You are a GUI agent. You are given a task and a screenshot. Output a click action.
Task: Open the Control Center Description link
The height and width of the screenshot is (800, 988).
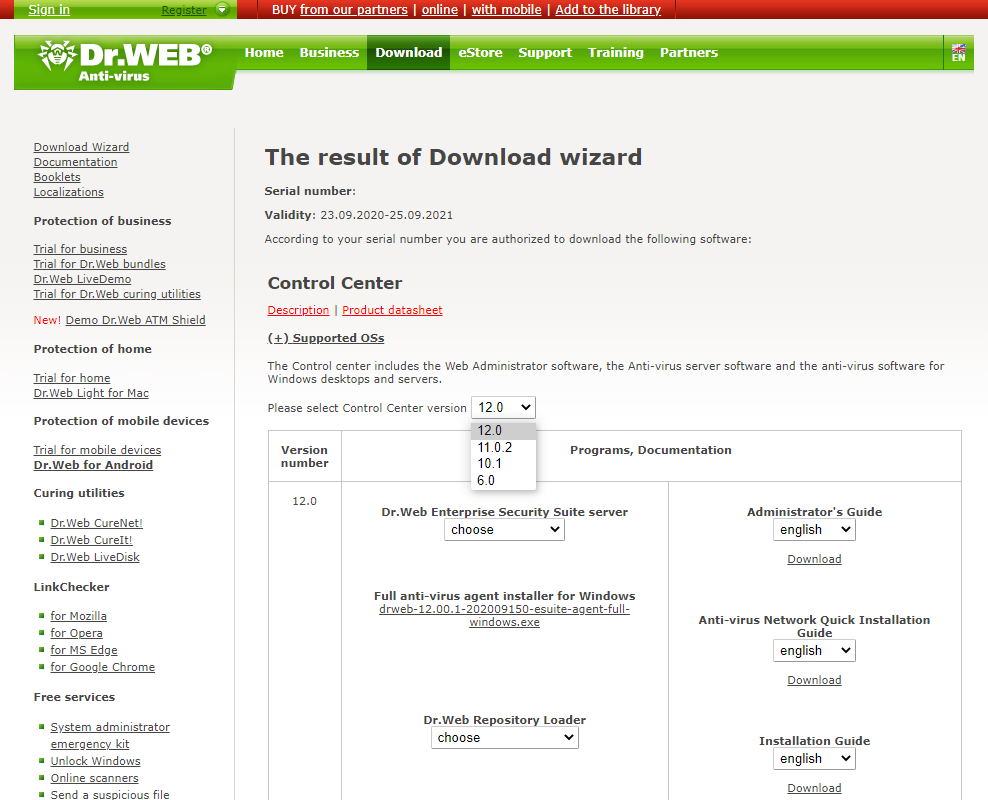click(x=298, y=310)
